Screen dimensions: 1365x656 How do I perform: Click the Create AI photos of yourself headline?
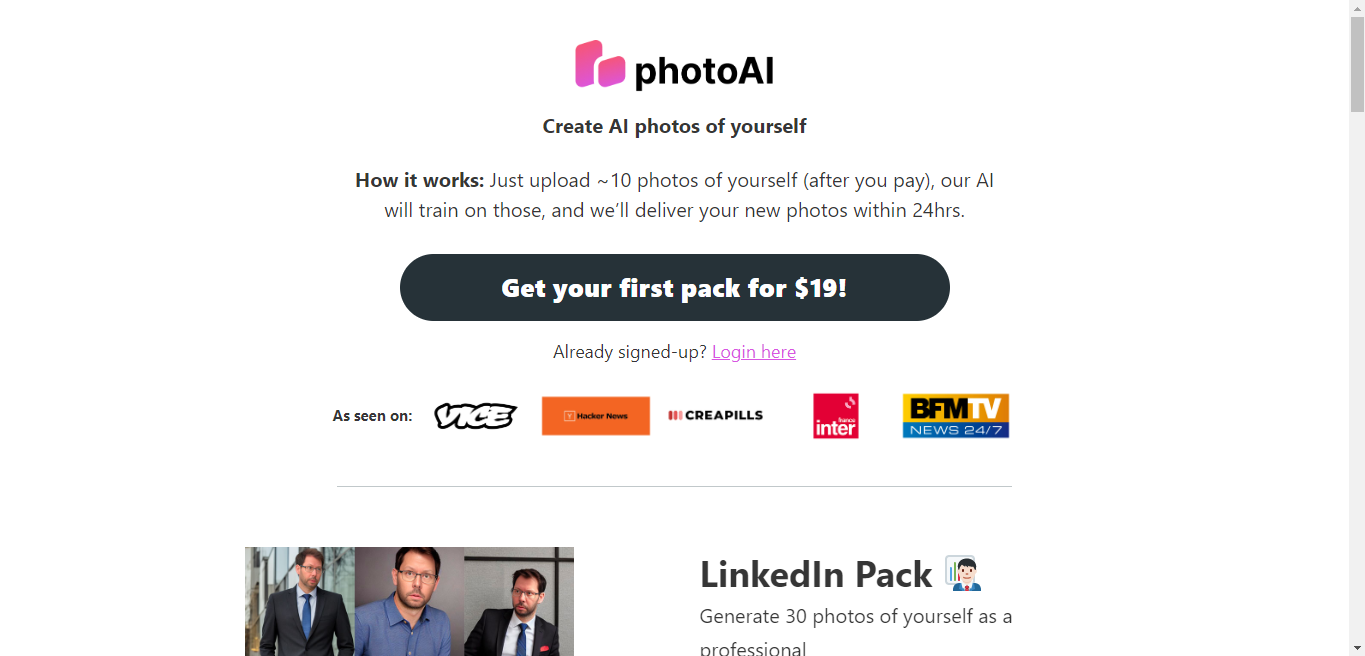click(675, 126)
